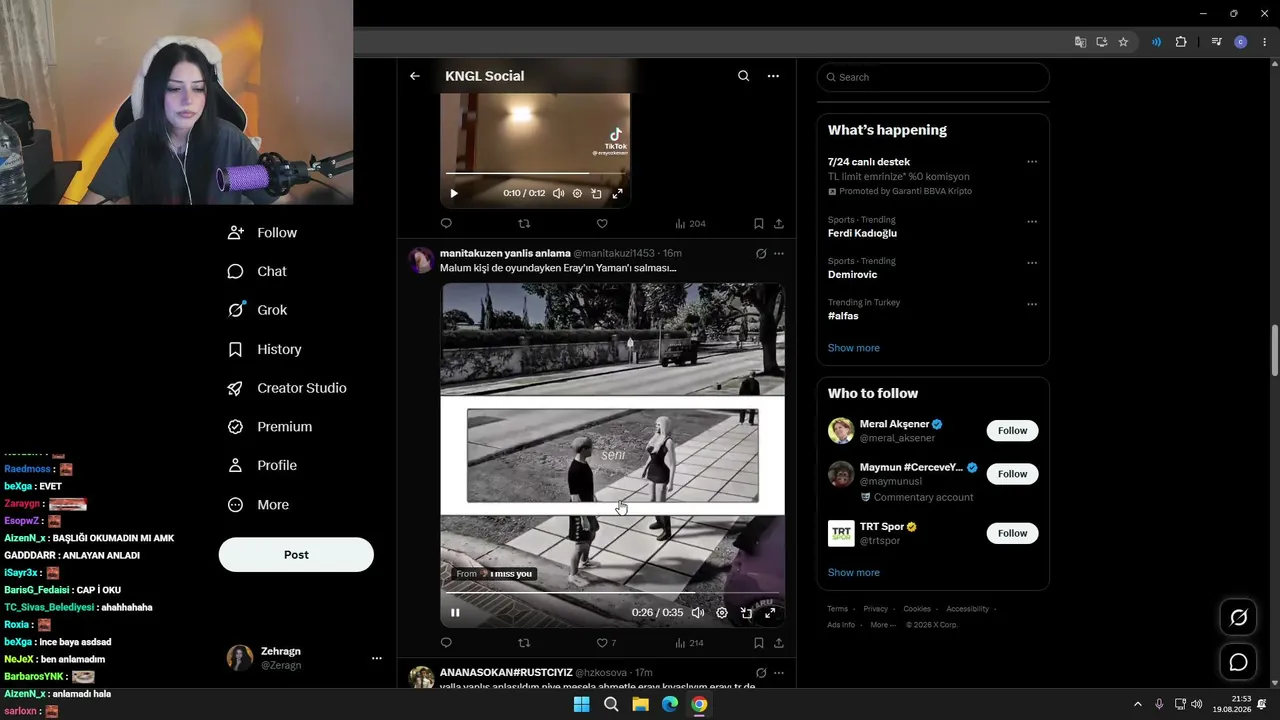The image size is (1280, 720).
Task: Repost the manitakuzen post
Action: pyautogui.click(x=524, y=643)
